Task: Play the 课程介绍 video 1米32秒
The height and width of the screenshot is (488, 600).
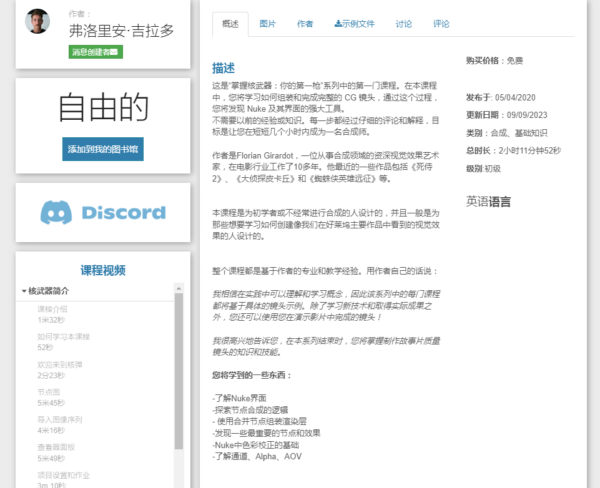Action: [x=52, y=314]
